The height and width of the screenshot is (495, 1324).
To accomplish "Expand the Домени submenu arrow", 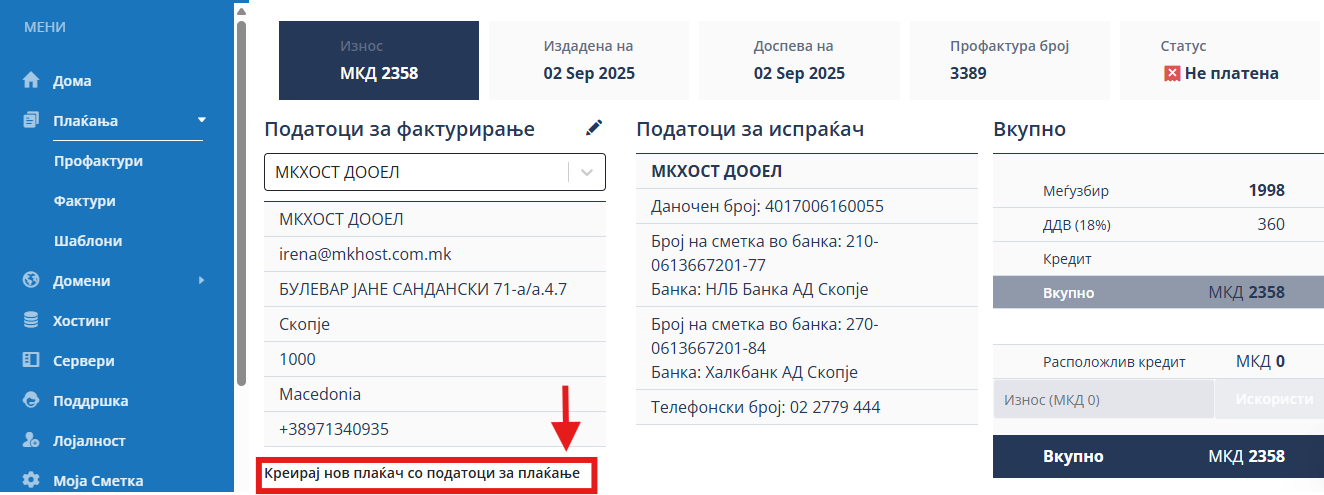I will (x=201, y=281).
